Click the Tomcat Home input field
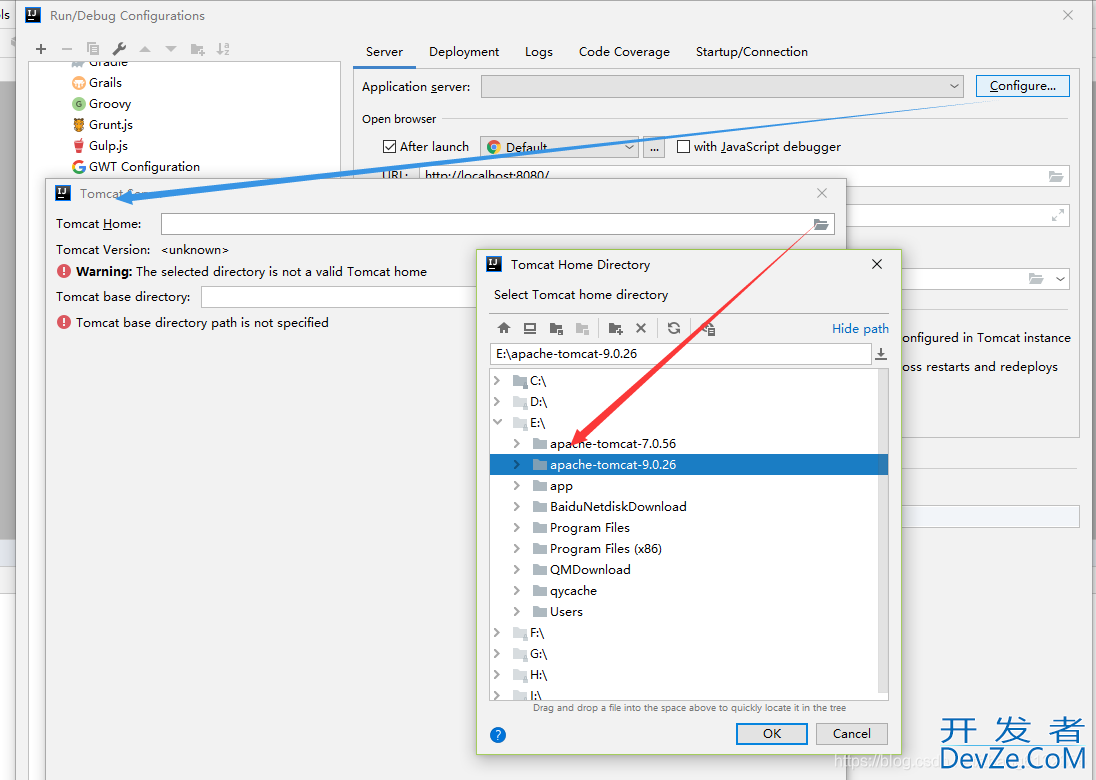This screenshot has height=780, width=1096. click(x=486, y=224)
